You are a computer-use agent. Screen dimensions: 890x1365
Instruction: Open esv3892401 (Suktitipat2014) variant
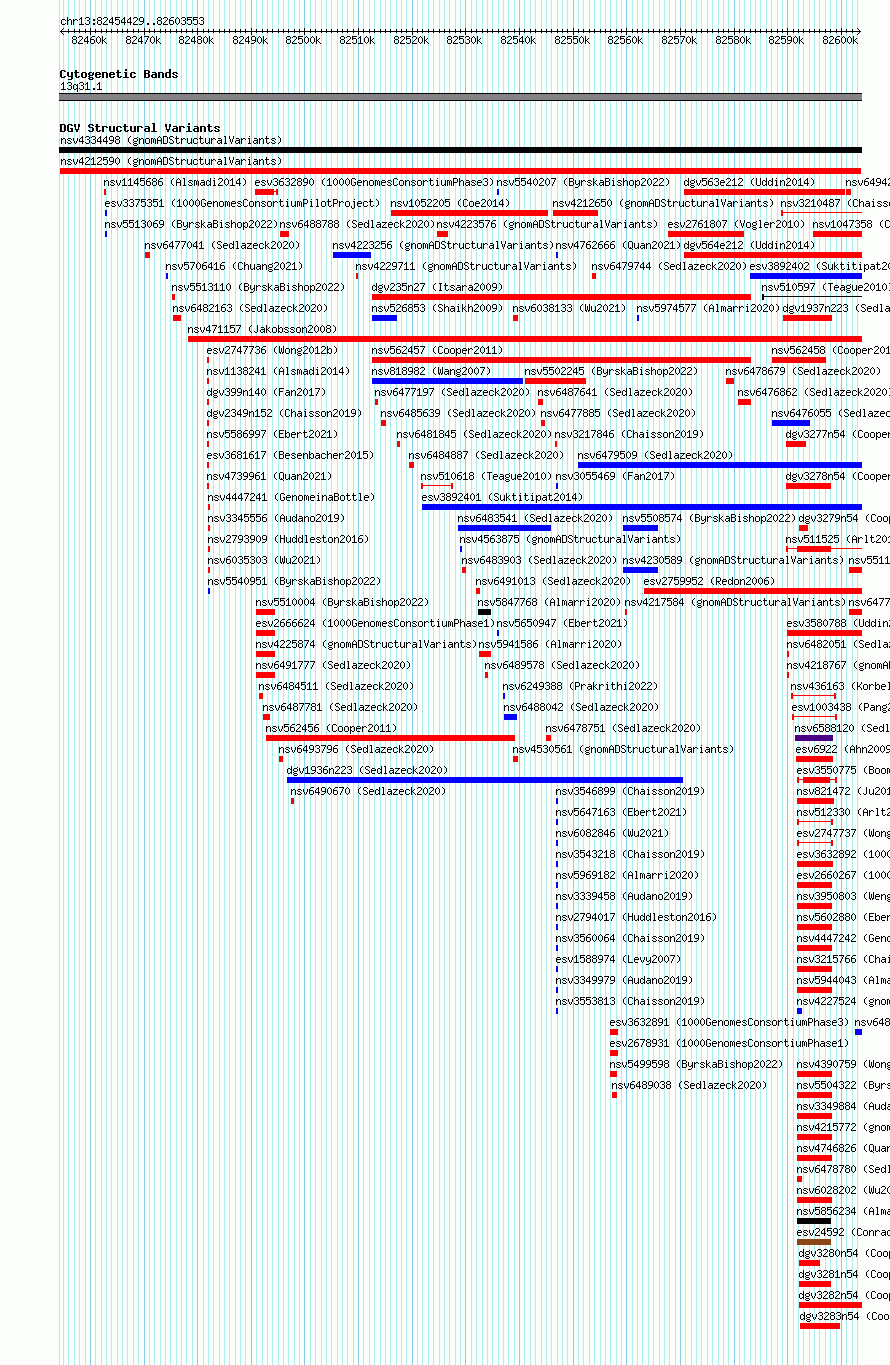501,497
